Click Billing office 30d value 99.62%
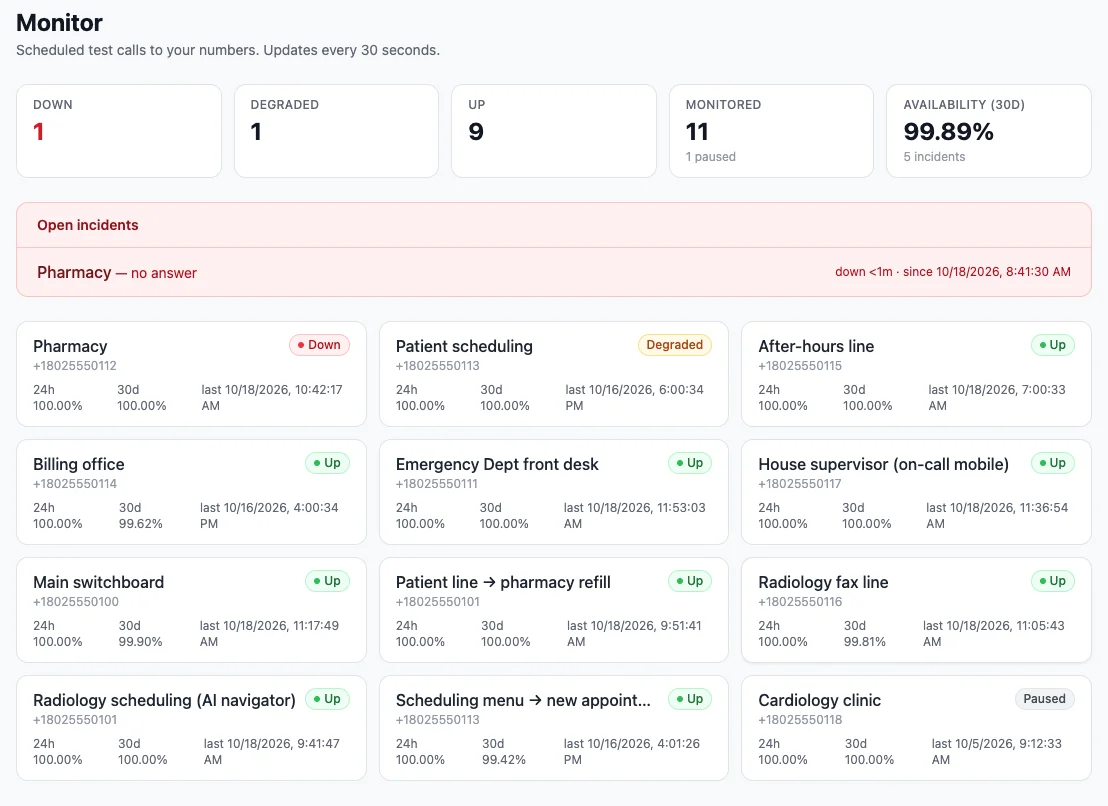The height and width of the screenshot is (806, 1108). (x=141, y=523)
